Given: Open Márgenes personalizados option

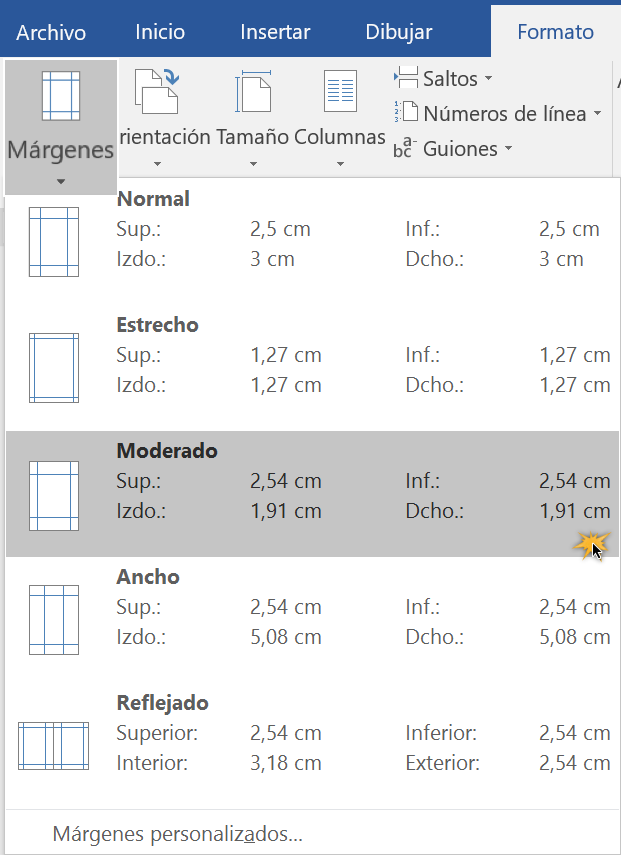Looking at the screenshot, I should click(177, 834).
